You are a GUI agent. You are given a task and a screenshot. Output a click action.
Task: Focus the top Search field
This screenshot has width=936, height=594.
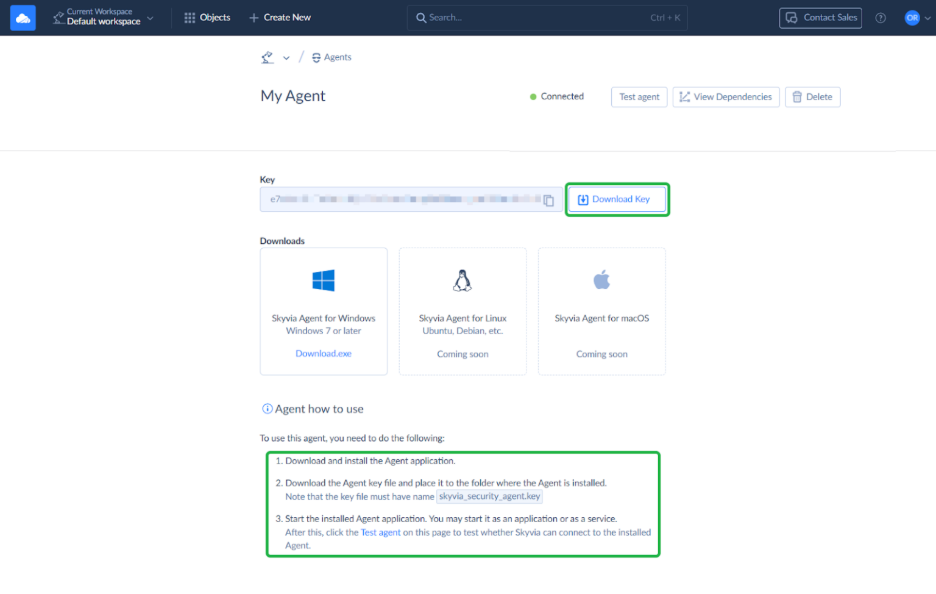tap(548, 18)
